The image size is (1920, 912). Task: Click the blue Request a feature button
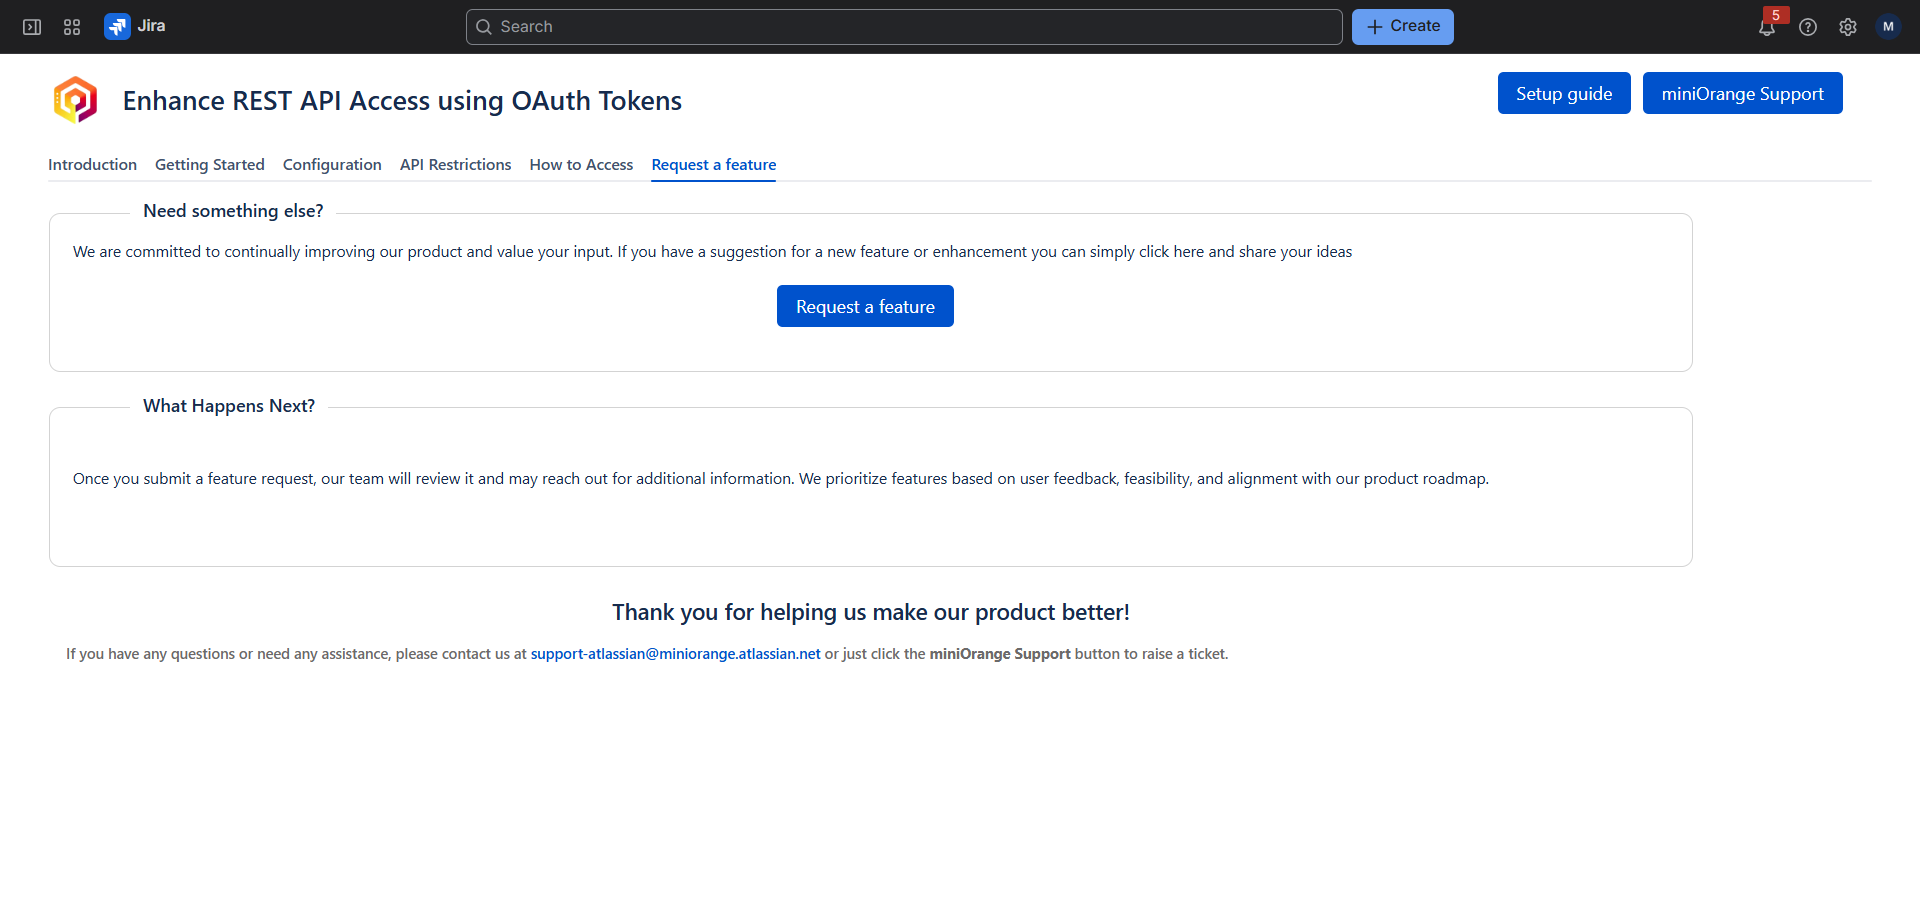865,306
